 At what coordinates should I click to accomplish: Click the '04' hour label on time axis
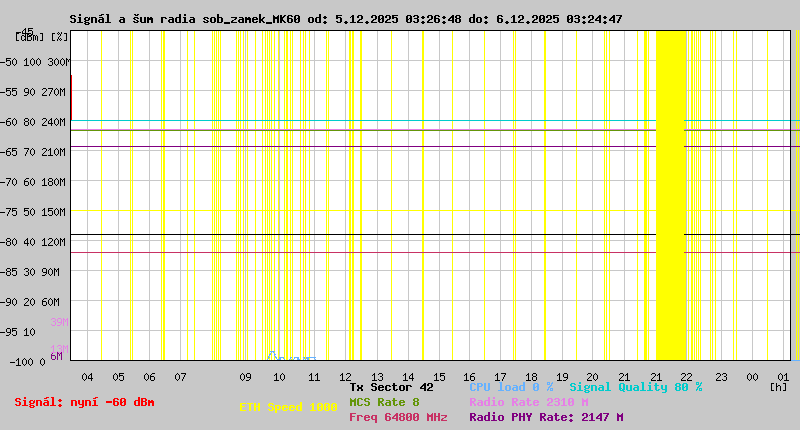coord(87,377)
